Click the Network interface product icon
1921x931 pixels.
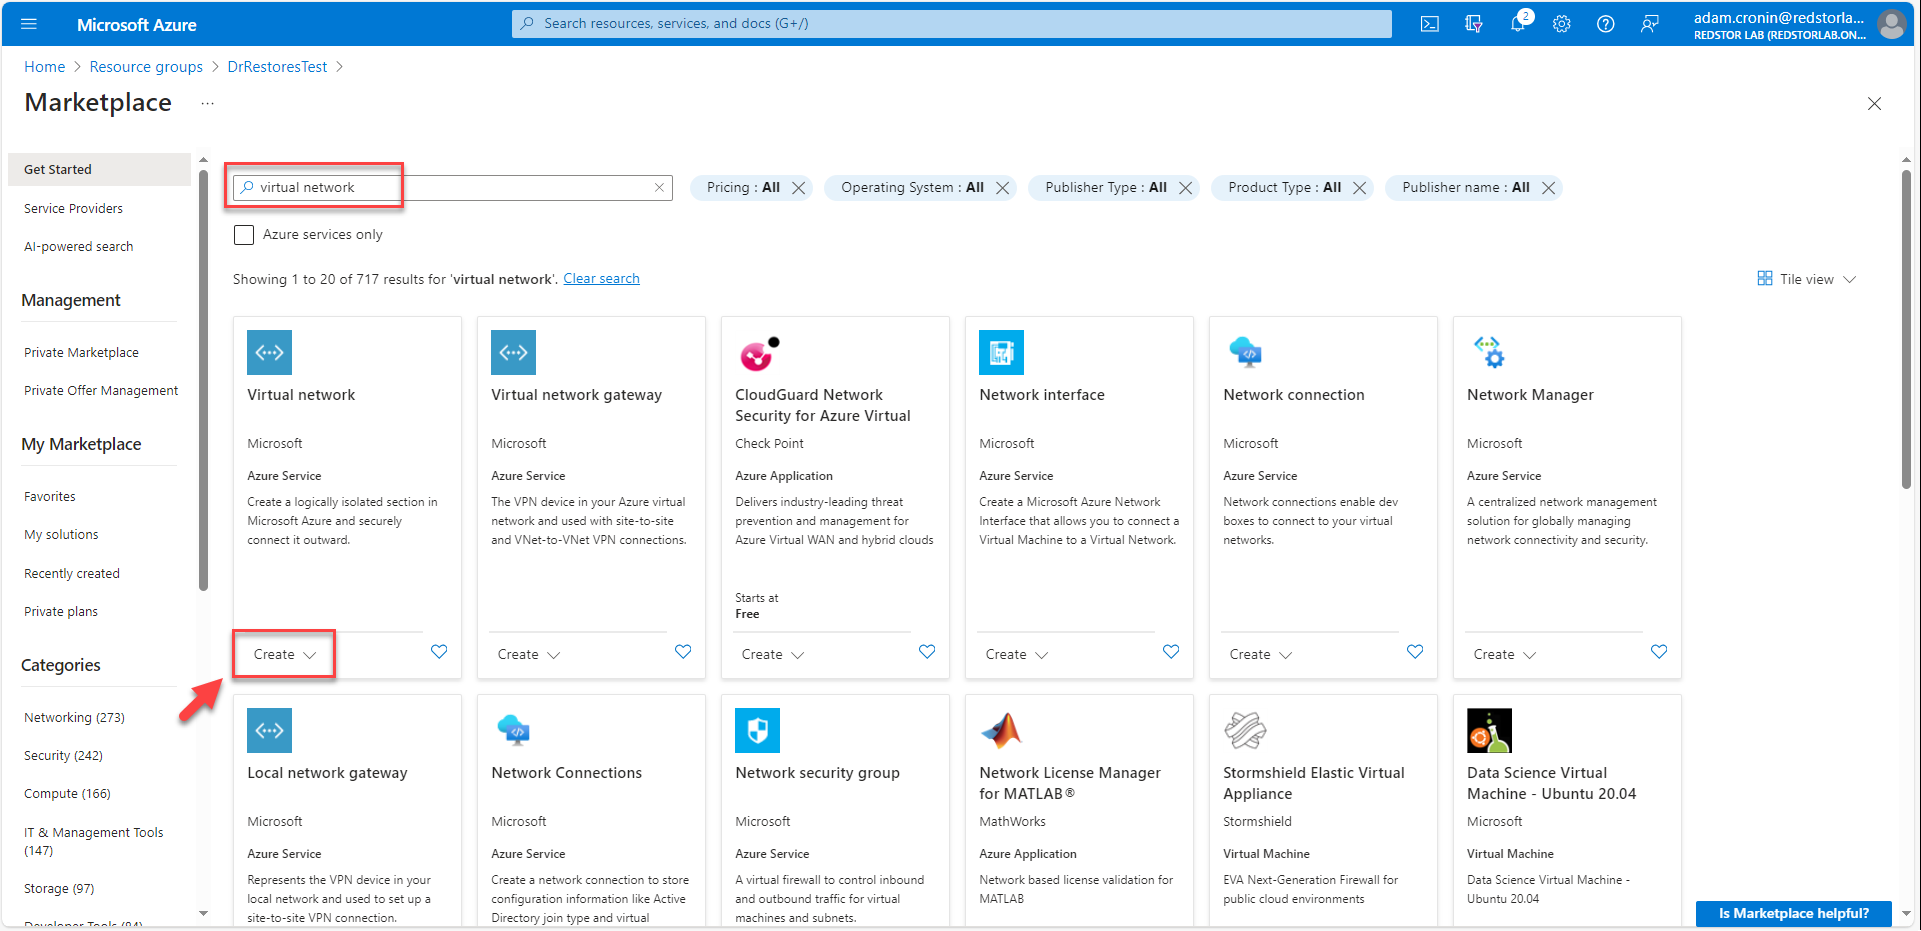[x=1002, y=352]
